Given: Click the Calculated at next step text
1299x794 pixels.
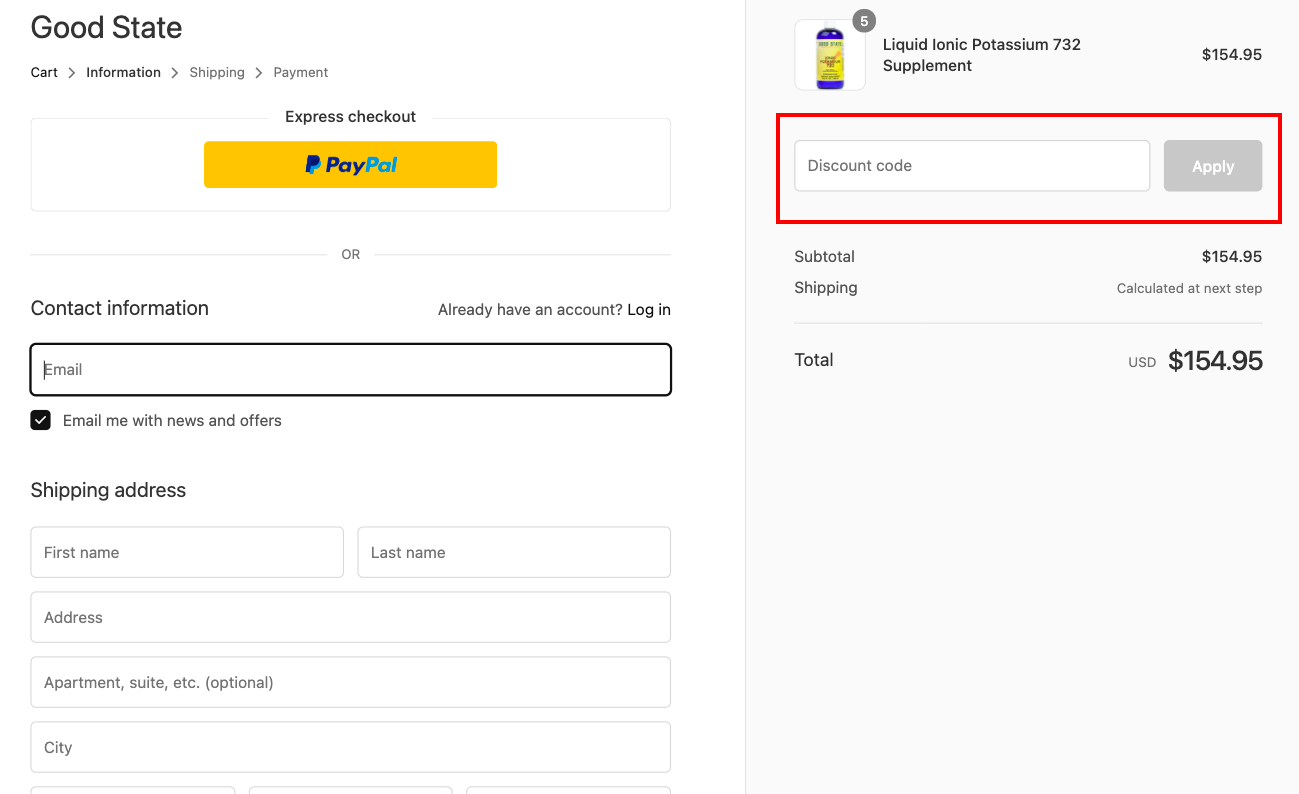Looking at the screenshot, I should 1189,288.
